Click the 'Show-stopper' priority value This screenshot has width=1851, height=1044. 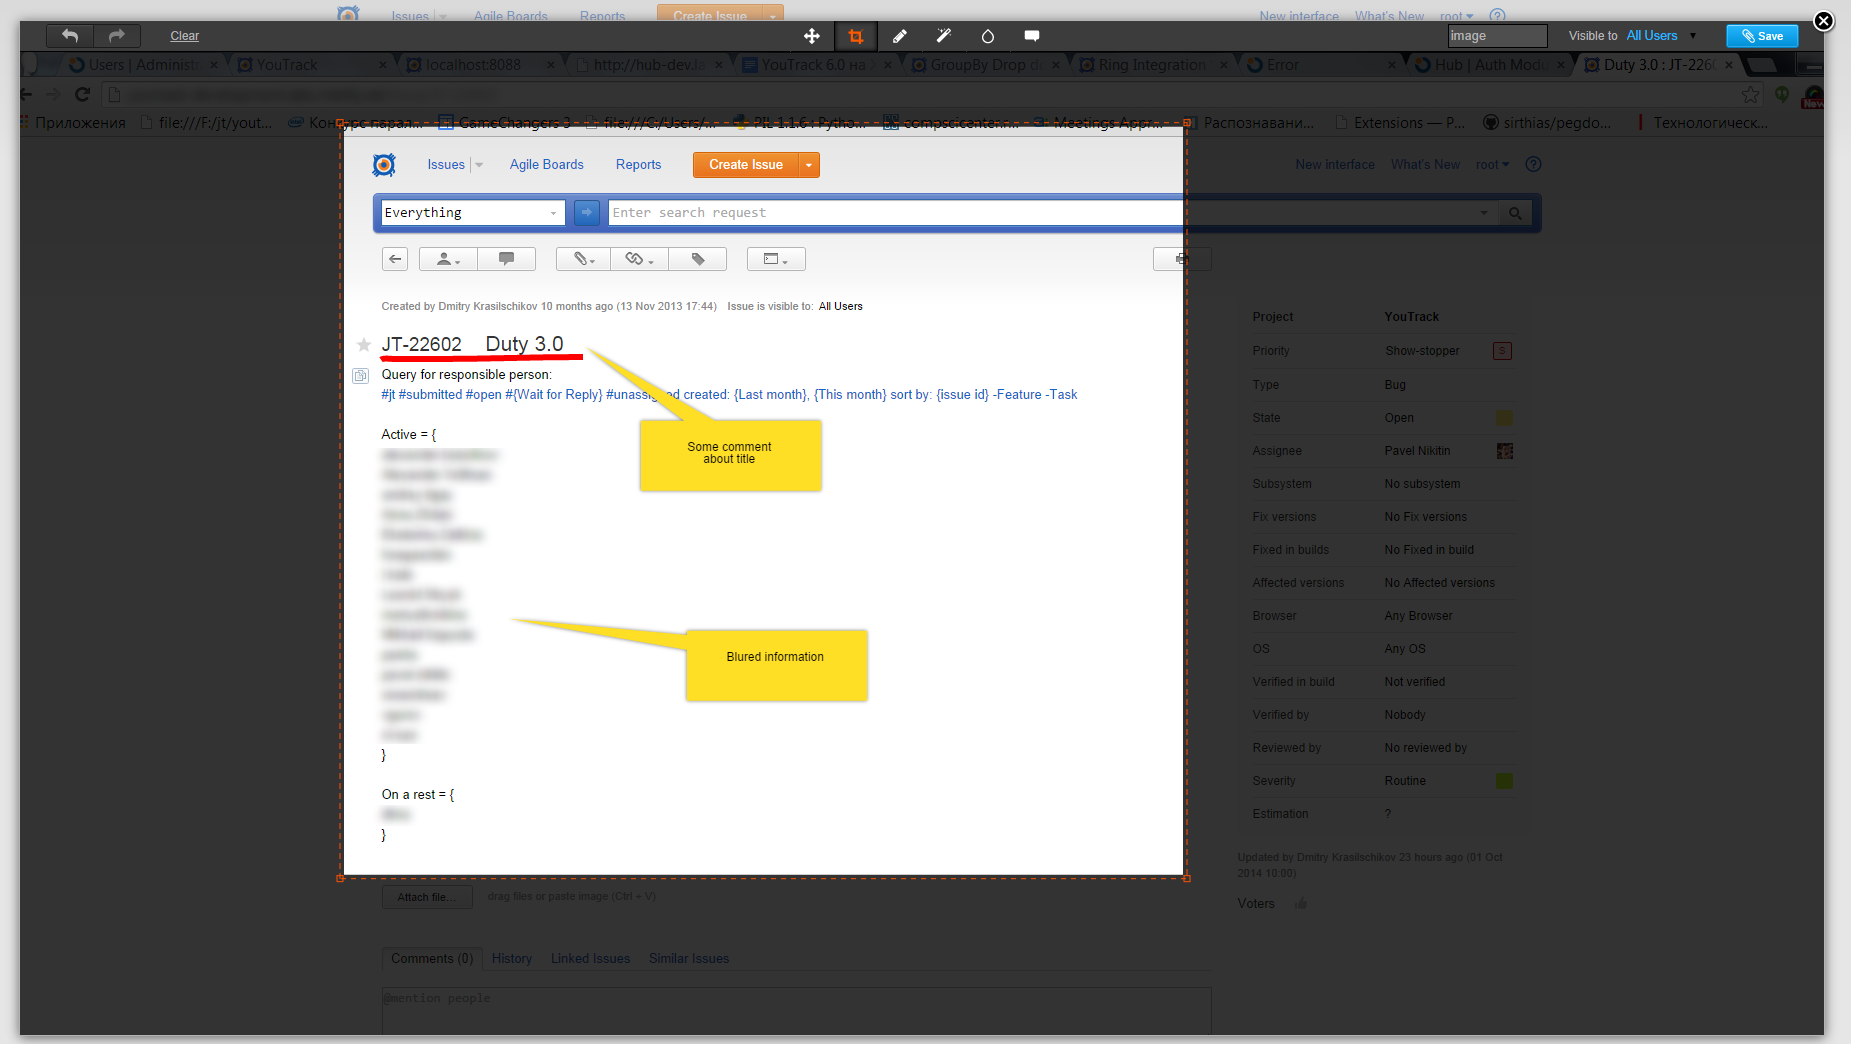click(1422, 351)
